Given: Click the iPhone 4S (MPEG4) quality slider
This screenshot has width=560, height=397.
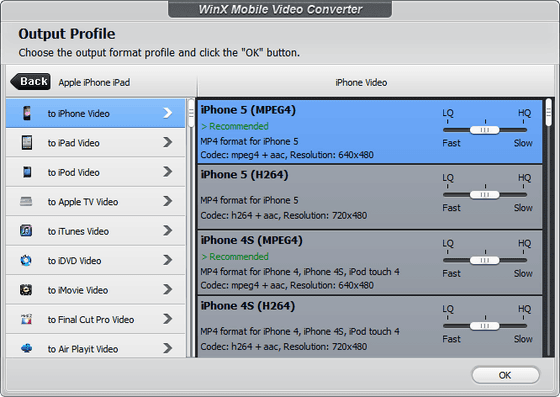Looking at the screenshot, I should tap(485, 260).
